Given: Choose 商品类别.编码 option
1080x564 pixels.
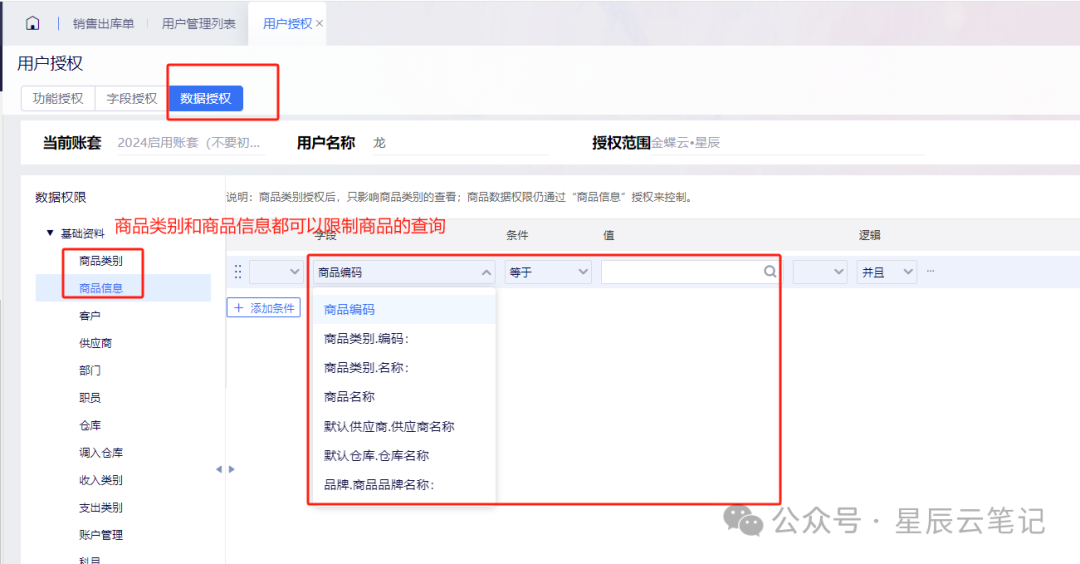Looking at the screenshot, I should point(404,339).
